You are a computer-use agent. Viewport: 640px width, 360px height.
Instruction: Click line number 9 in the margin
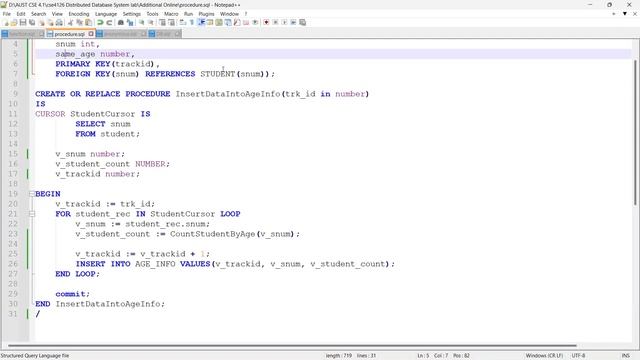pos(16,94)
